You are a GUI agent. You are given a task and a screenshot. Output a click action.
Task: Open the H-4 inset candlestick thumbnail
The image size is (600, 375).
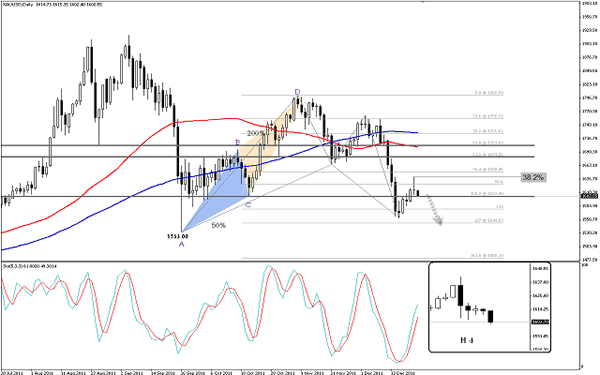[490, 307]
